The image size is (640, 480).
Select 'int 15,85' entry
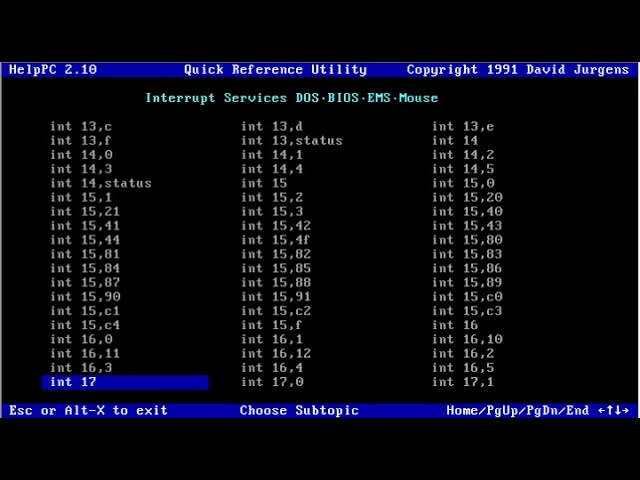[276, 269]
